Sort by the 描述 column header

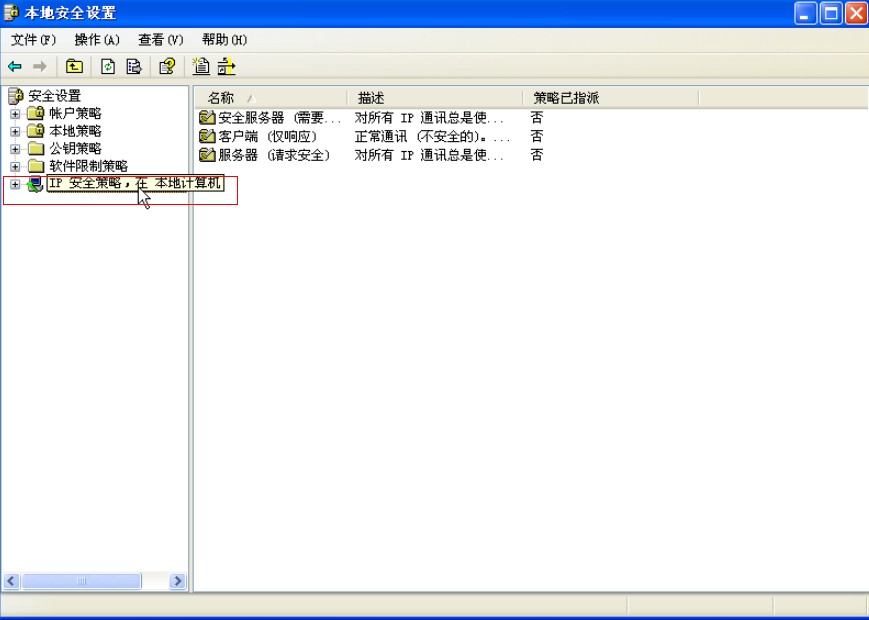435,99
